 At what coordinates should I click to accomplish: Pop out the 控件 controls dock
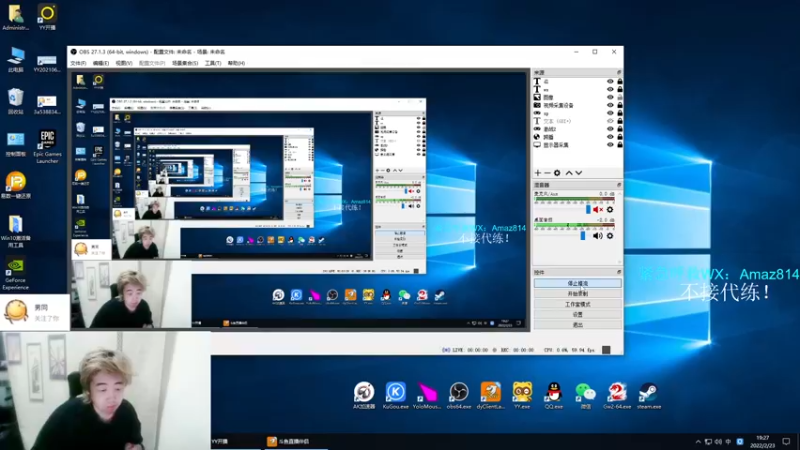[x=619, y=272]
